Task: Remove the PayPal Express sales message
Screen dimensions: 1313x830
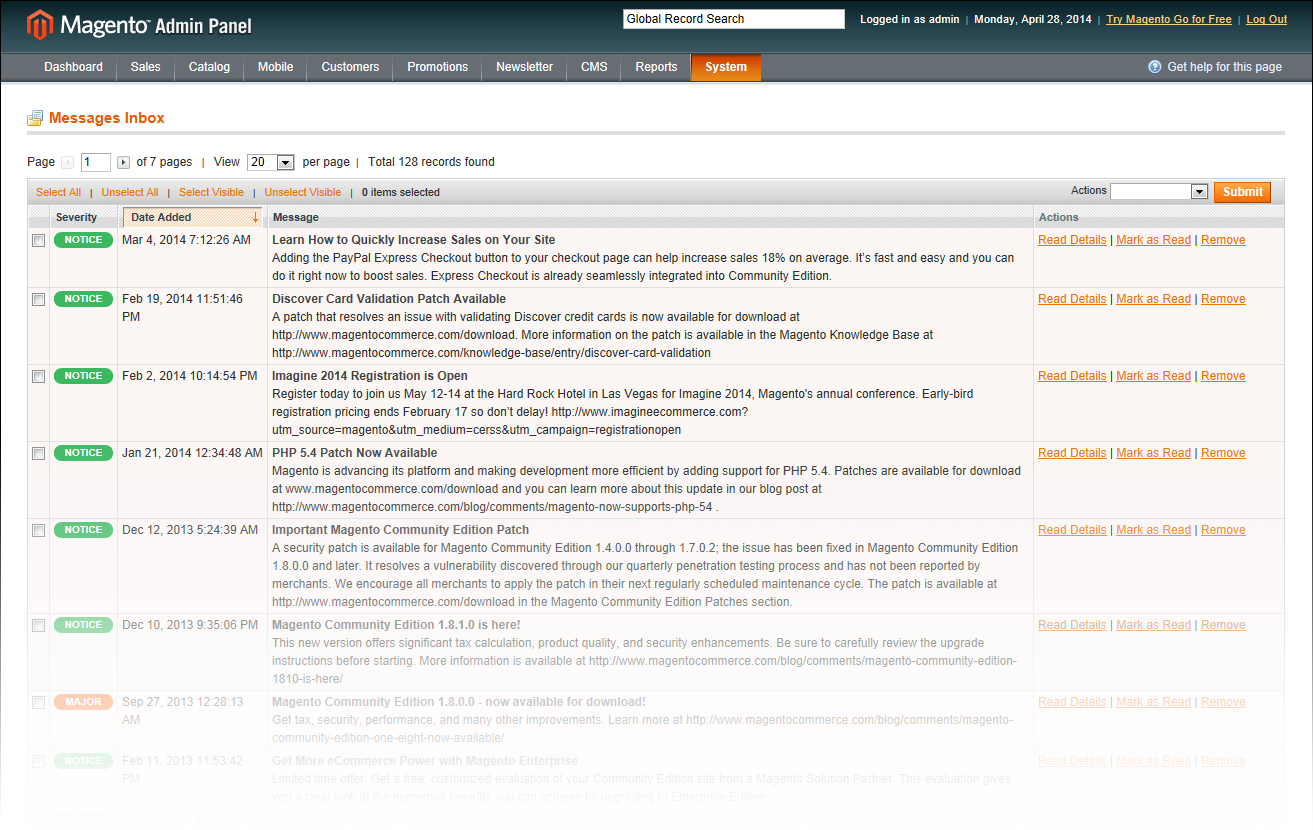Action: pyautogui.click(x=1223, y=240)
